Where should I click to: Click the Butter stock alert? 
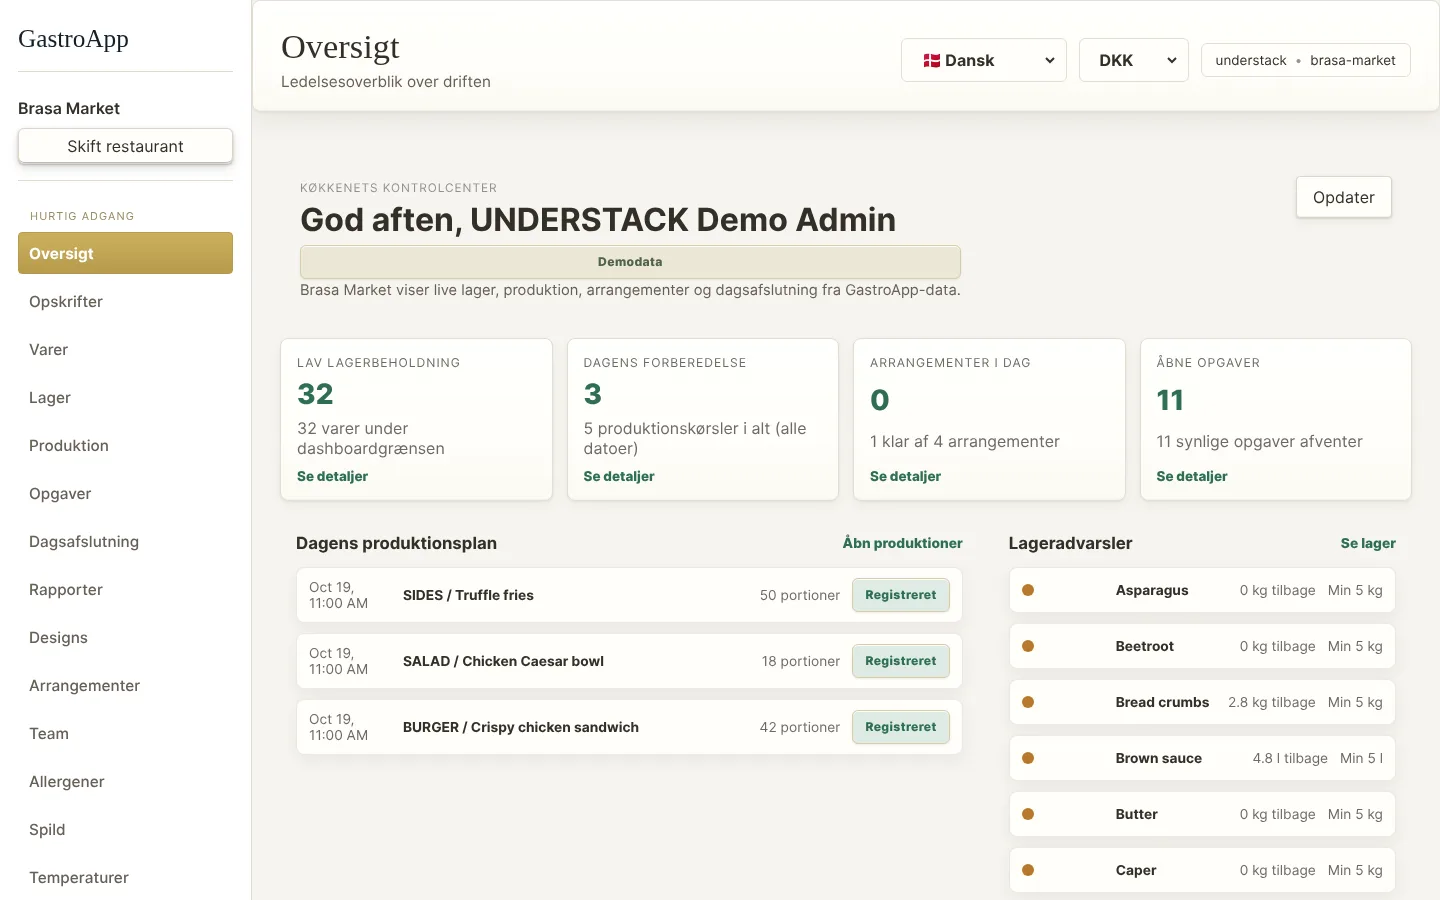tap(1202, 814)
